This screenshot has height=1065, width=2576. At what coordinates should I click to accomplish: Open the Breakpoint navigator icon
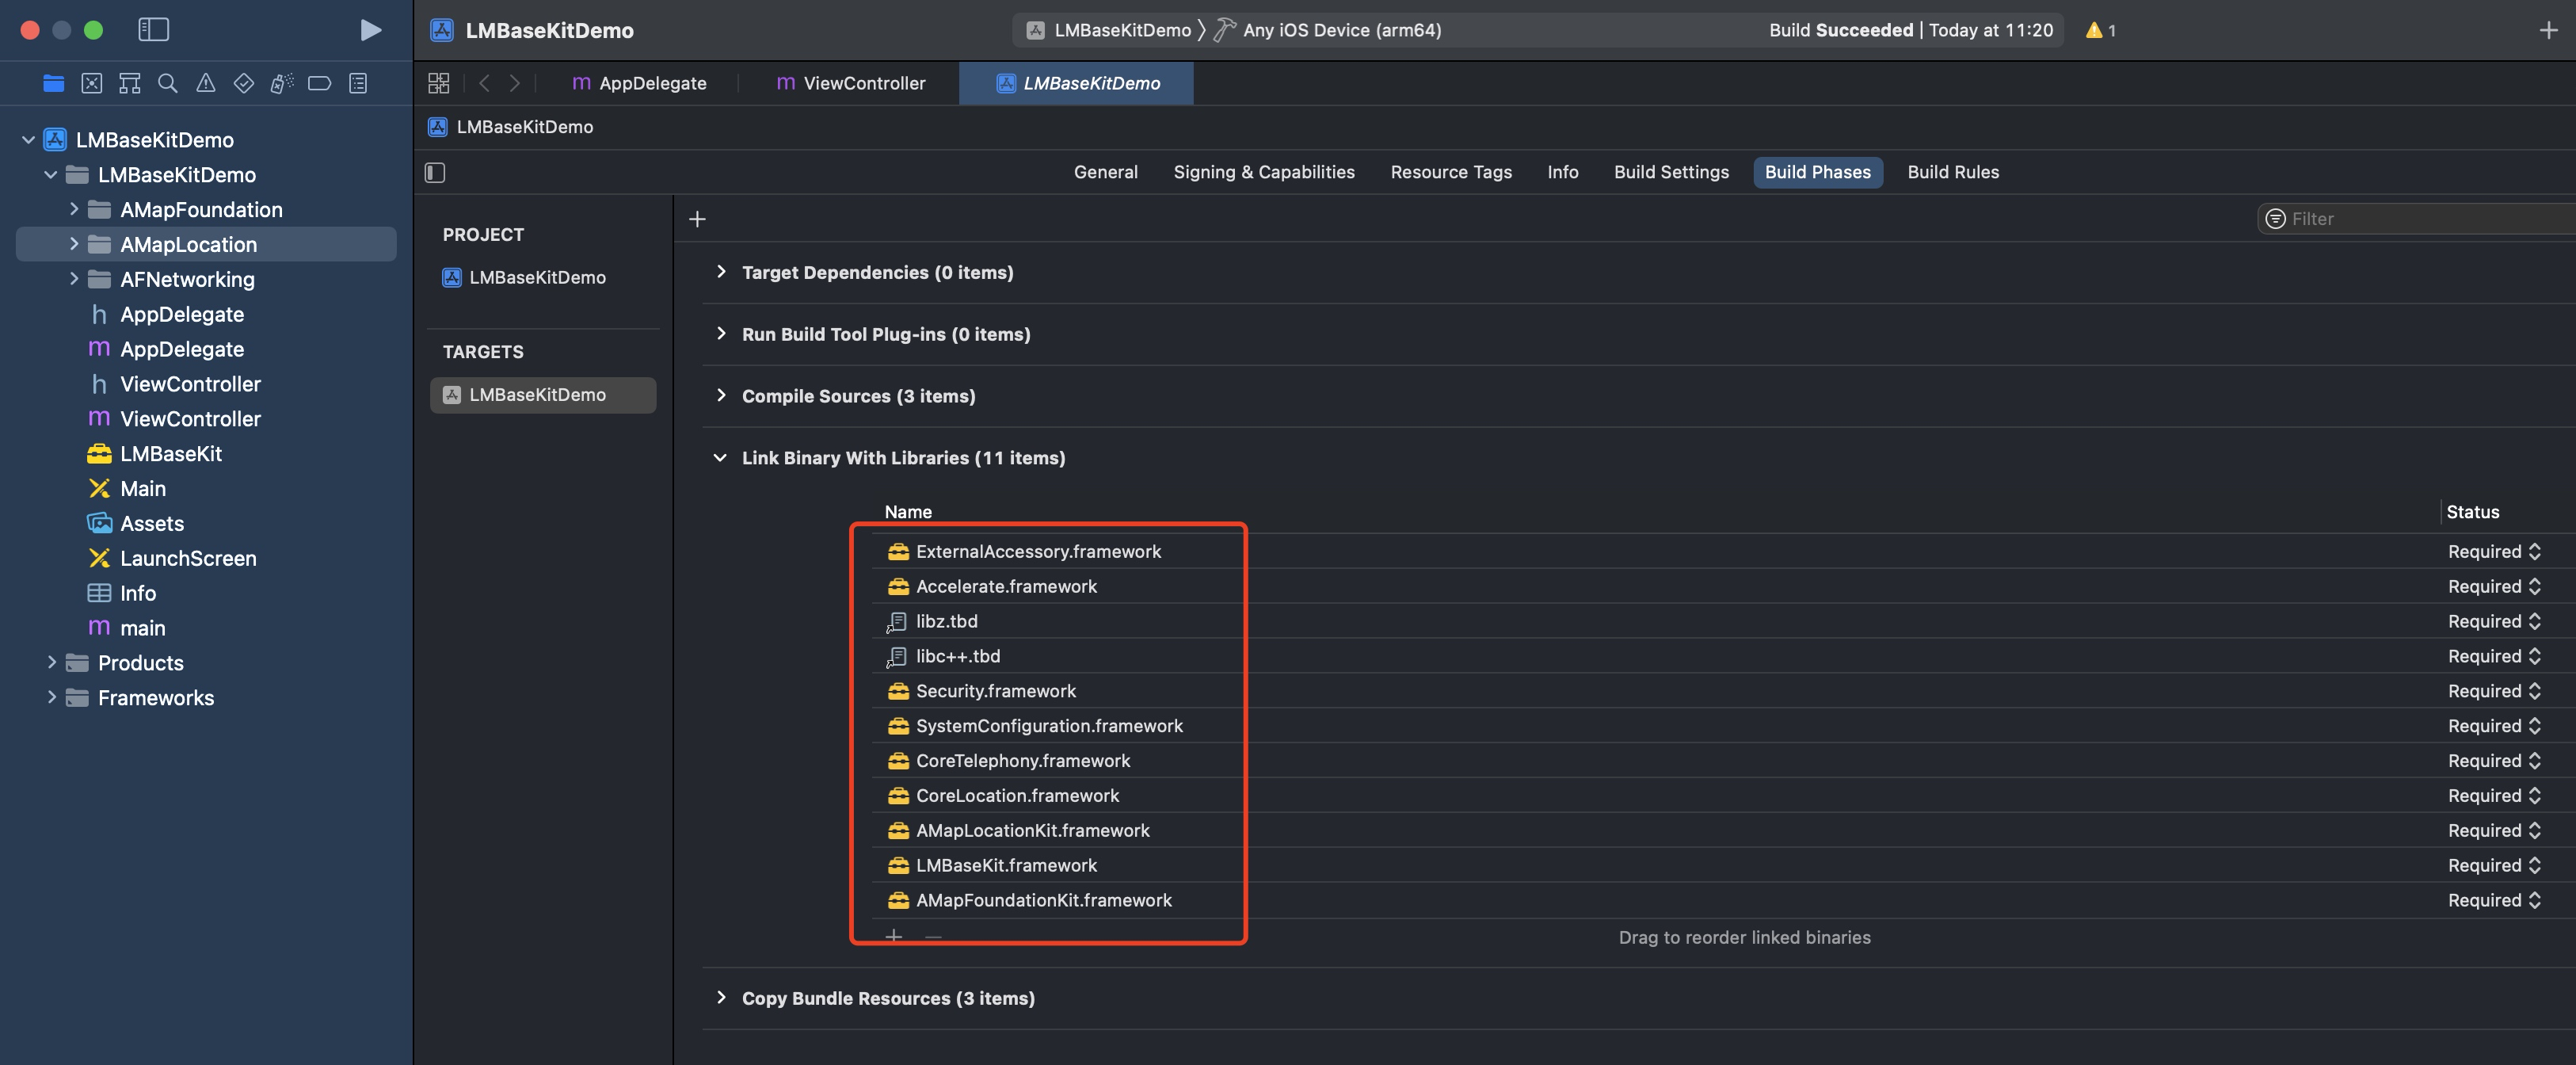click(320, 83)
